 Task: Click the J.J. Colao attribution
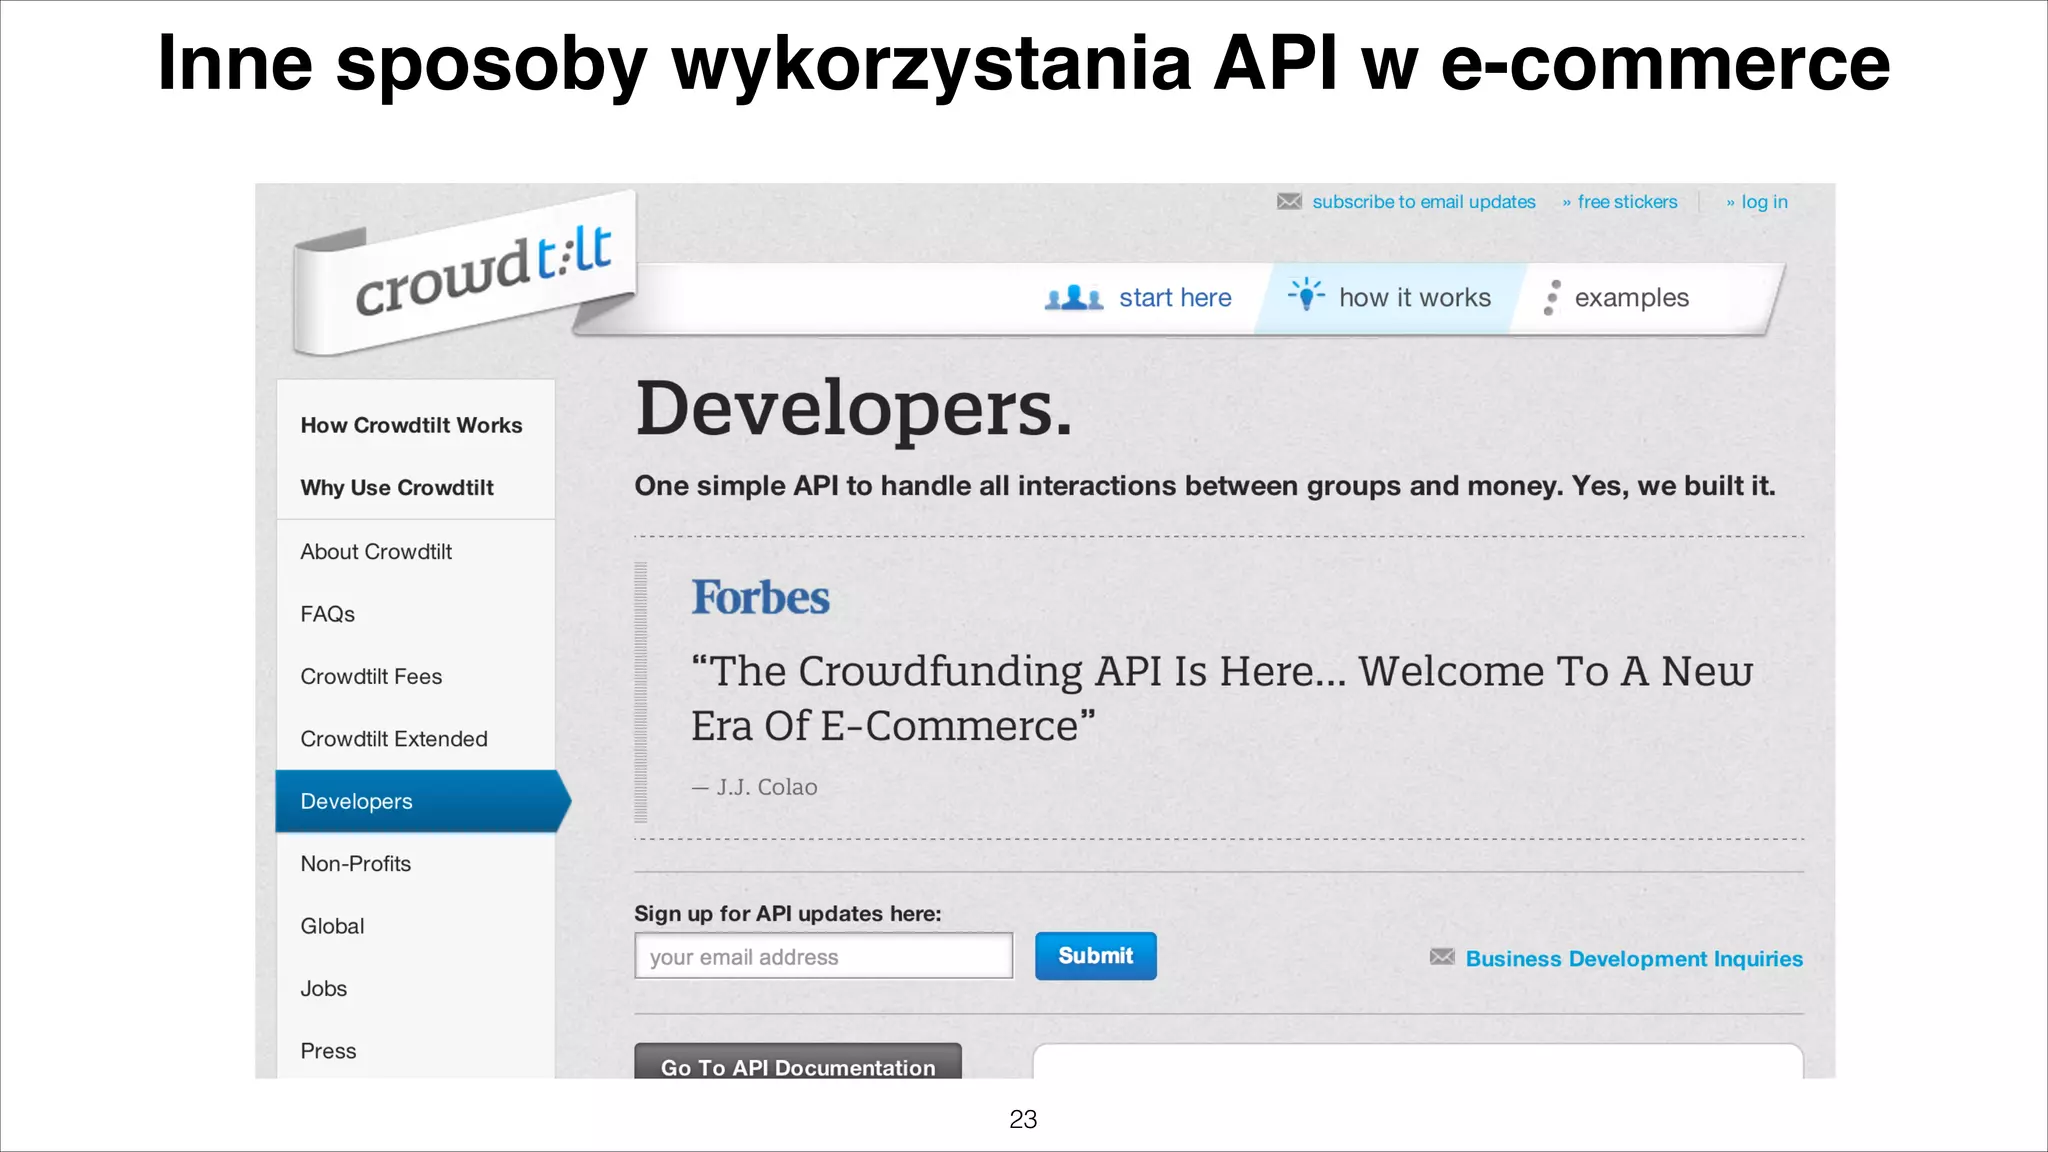coord(754,787)
